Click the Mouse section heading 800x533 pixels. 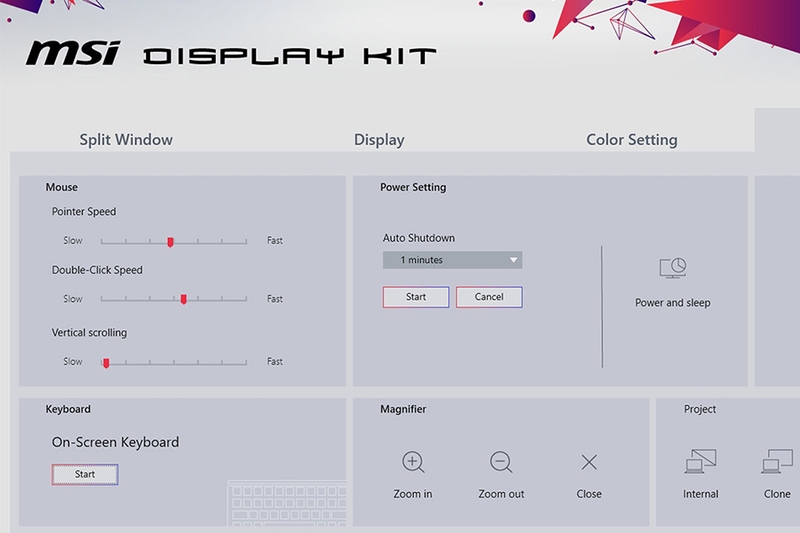tap(62, 187)
